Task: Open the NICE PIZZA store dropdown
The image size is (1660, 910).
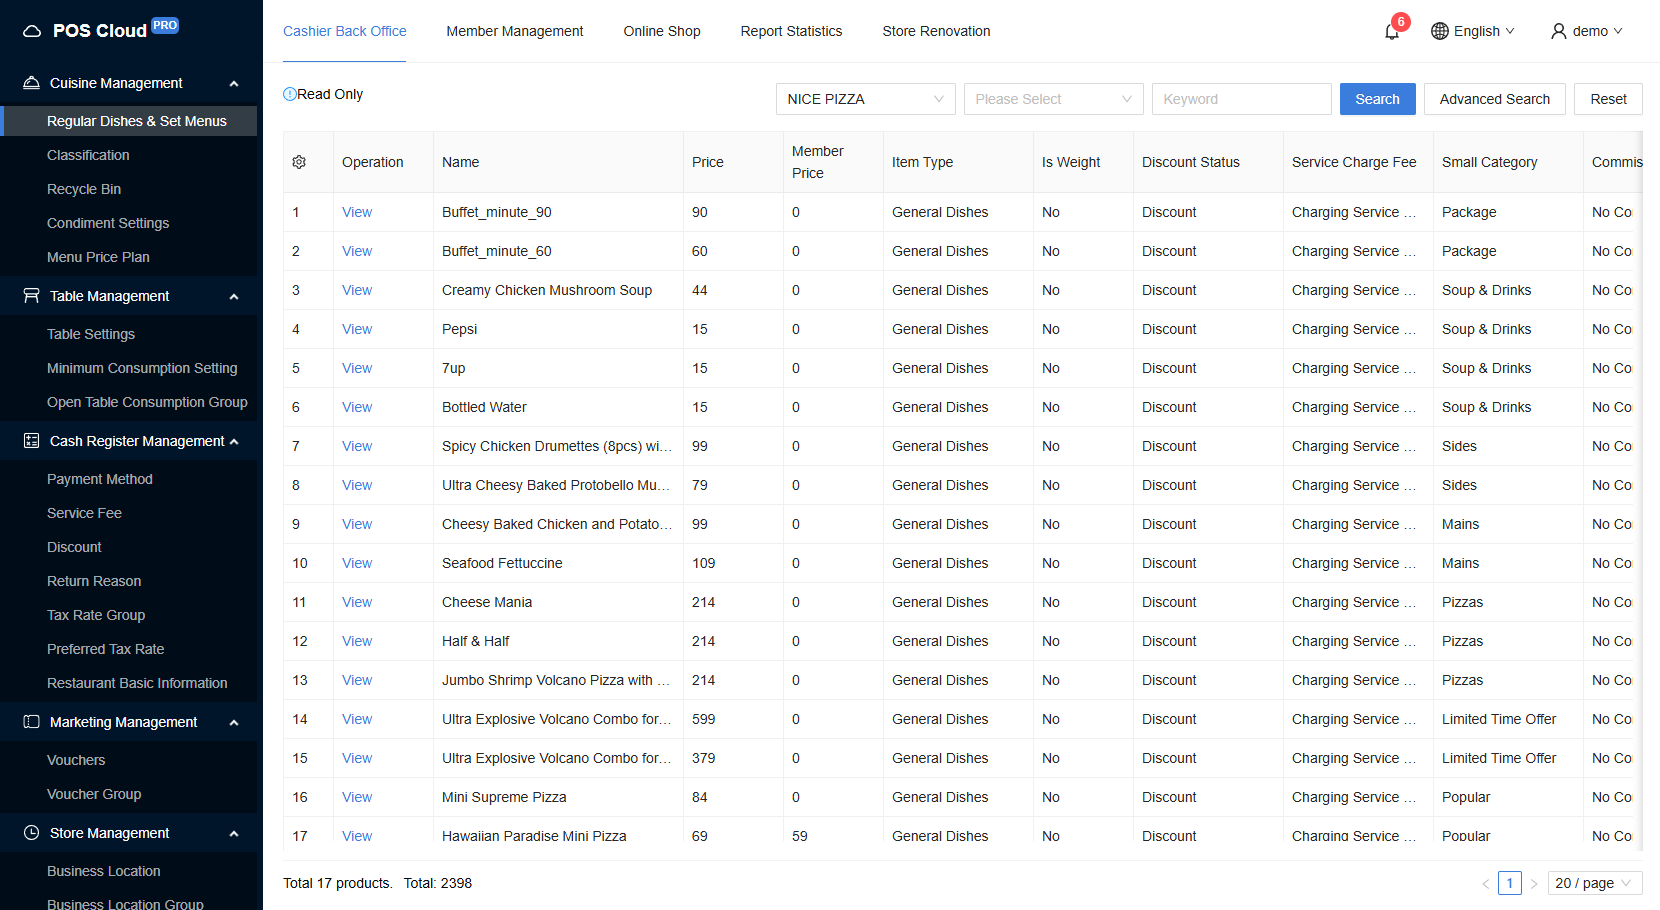Action: (865, 99)
